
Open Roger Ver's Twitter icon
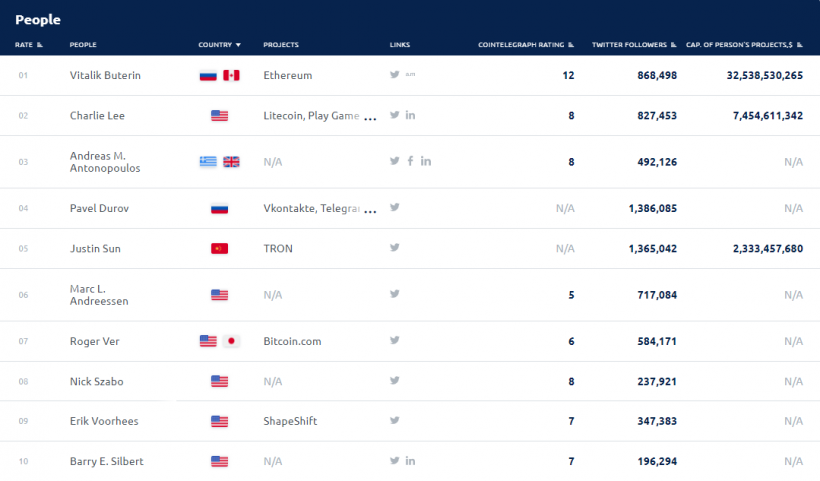click(x=395, y=341)
